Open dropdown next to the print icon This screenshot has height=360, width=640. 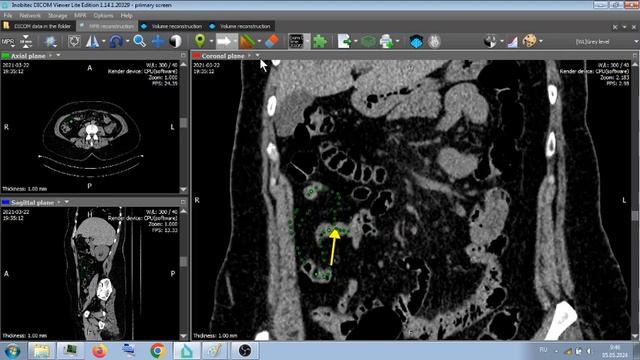[398, 42]
